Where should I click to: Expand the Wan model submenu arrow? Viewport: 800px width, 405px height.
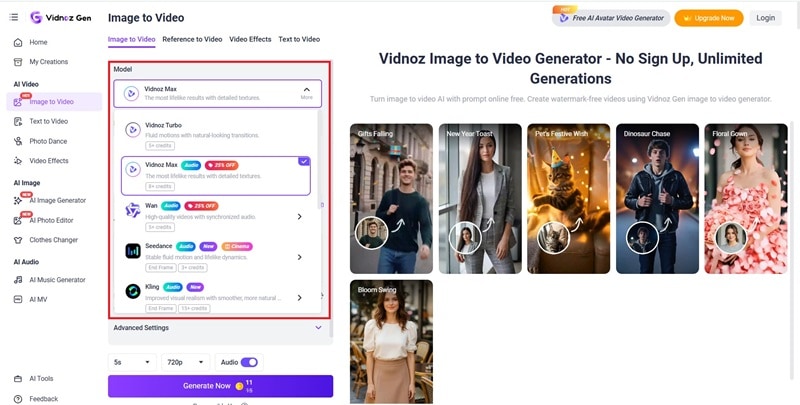(x=299, y=217)
